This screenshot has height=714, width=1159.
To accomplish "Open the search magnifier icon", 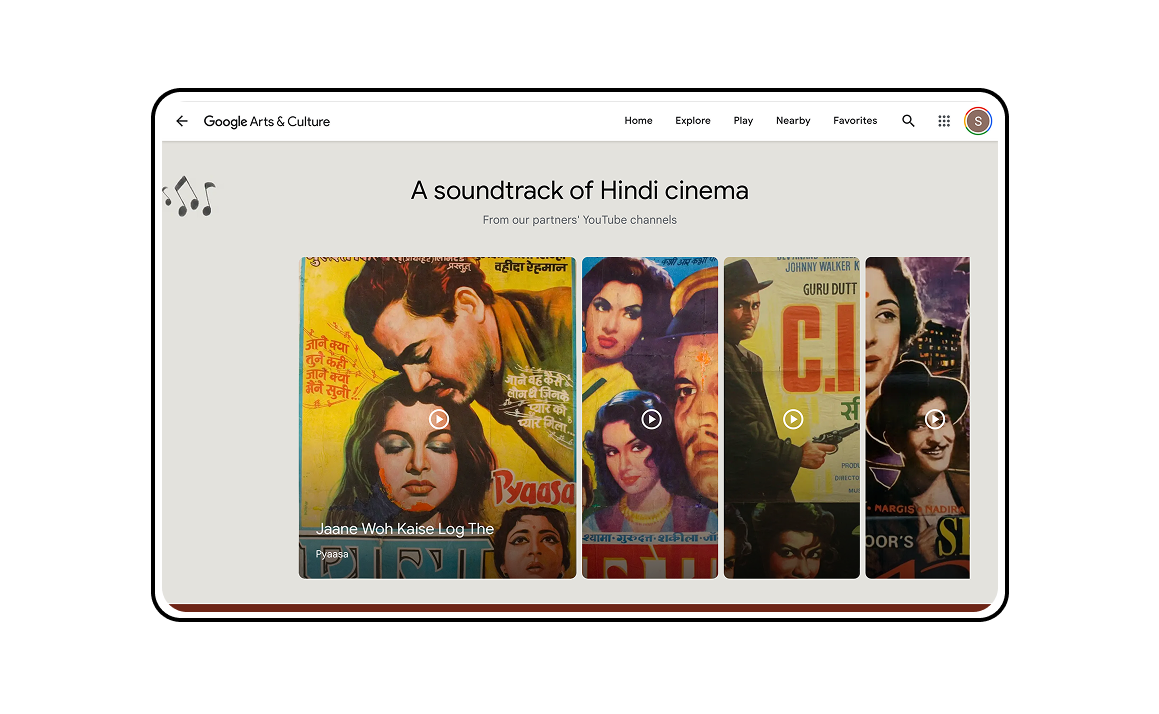I will 908,121.
